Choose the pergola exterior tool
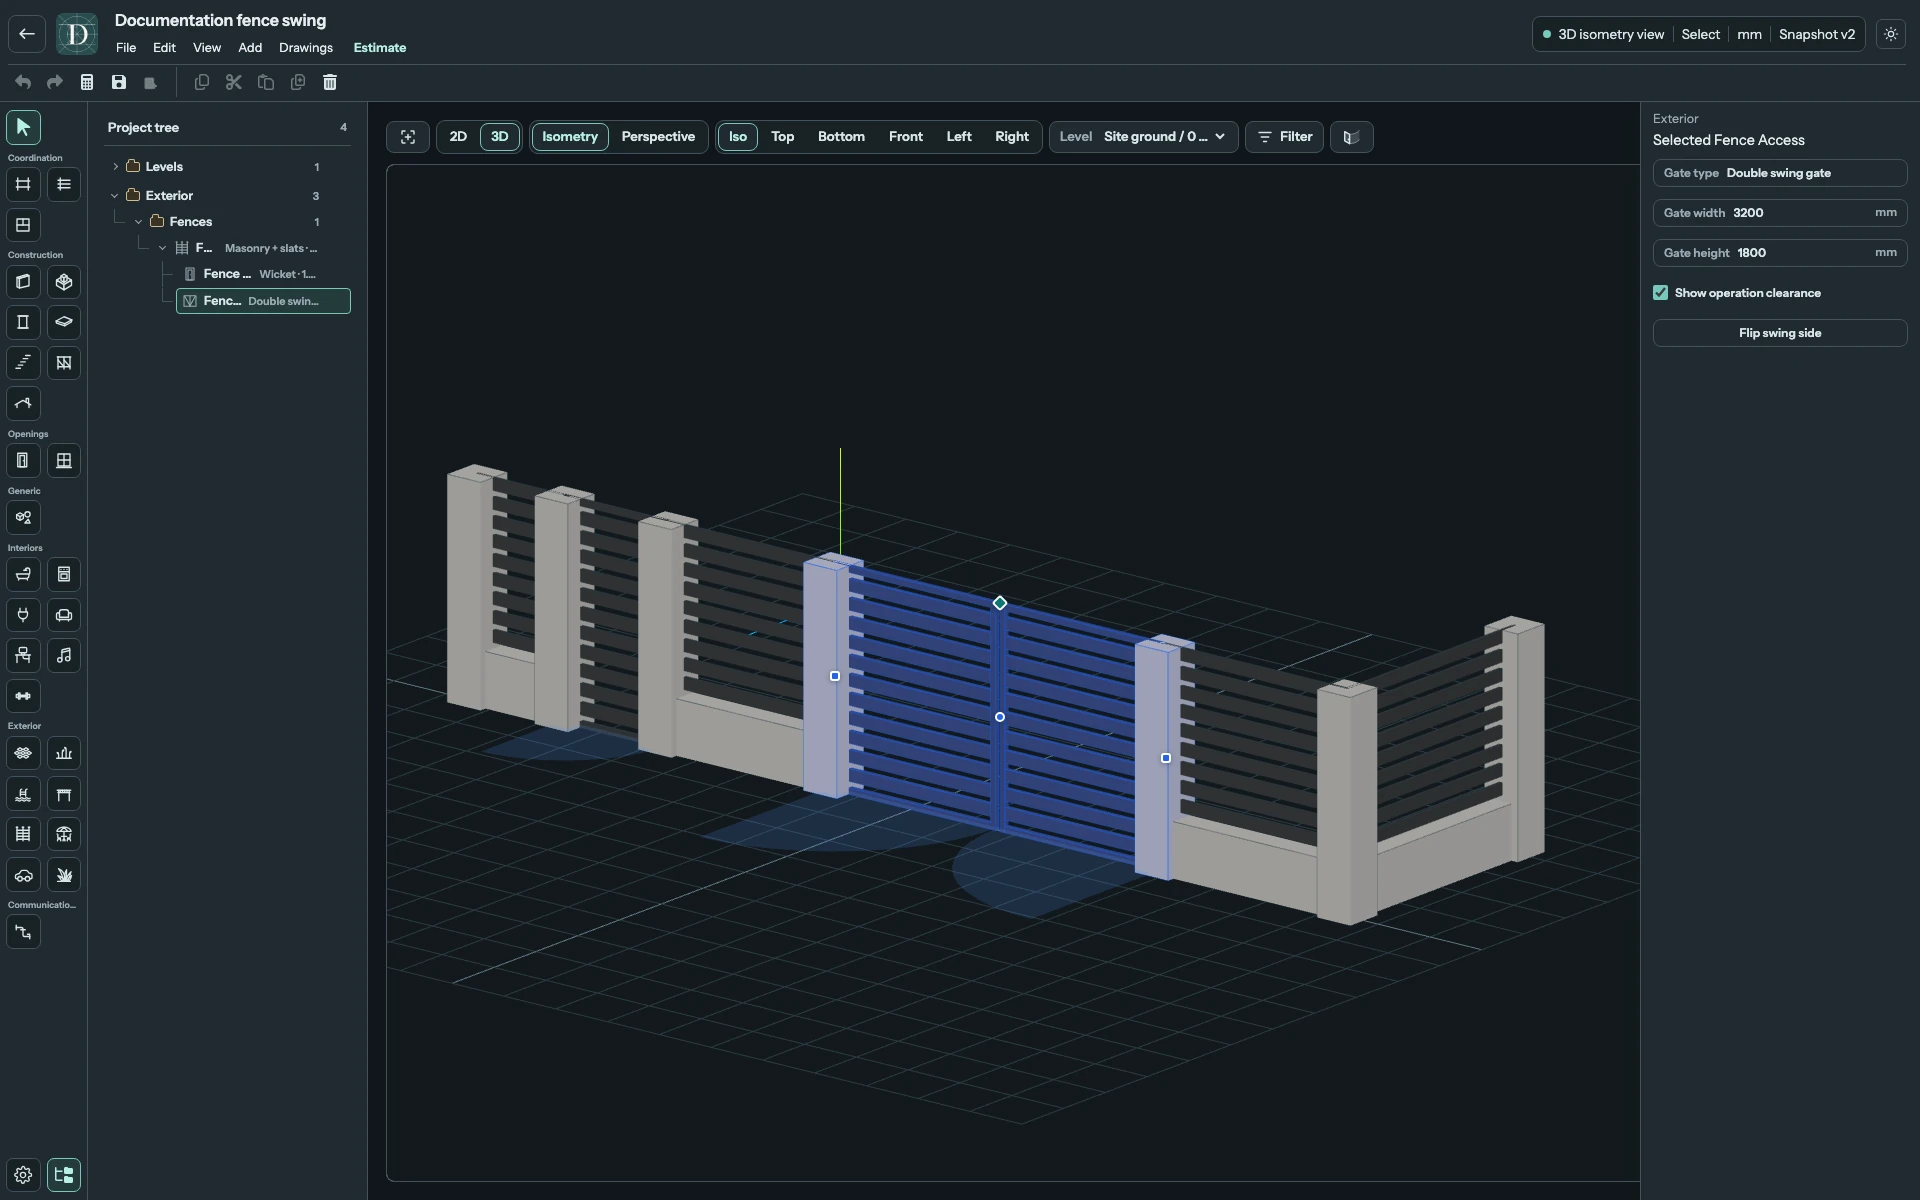 [x=64, y=794]
